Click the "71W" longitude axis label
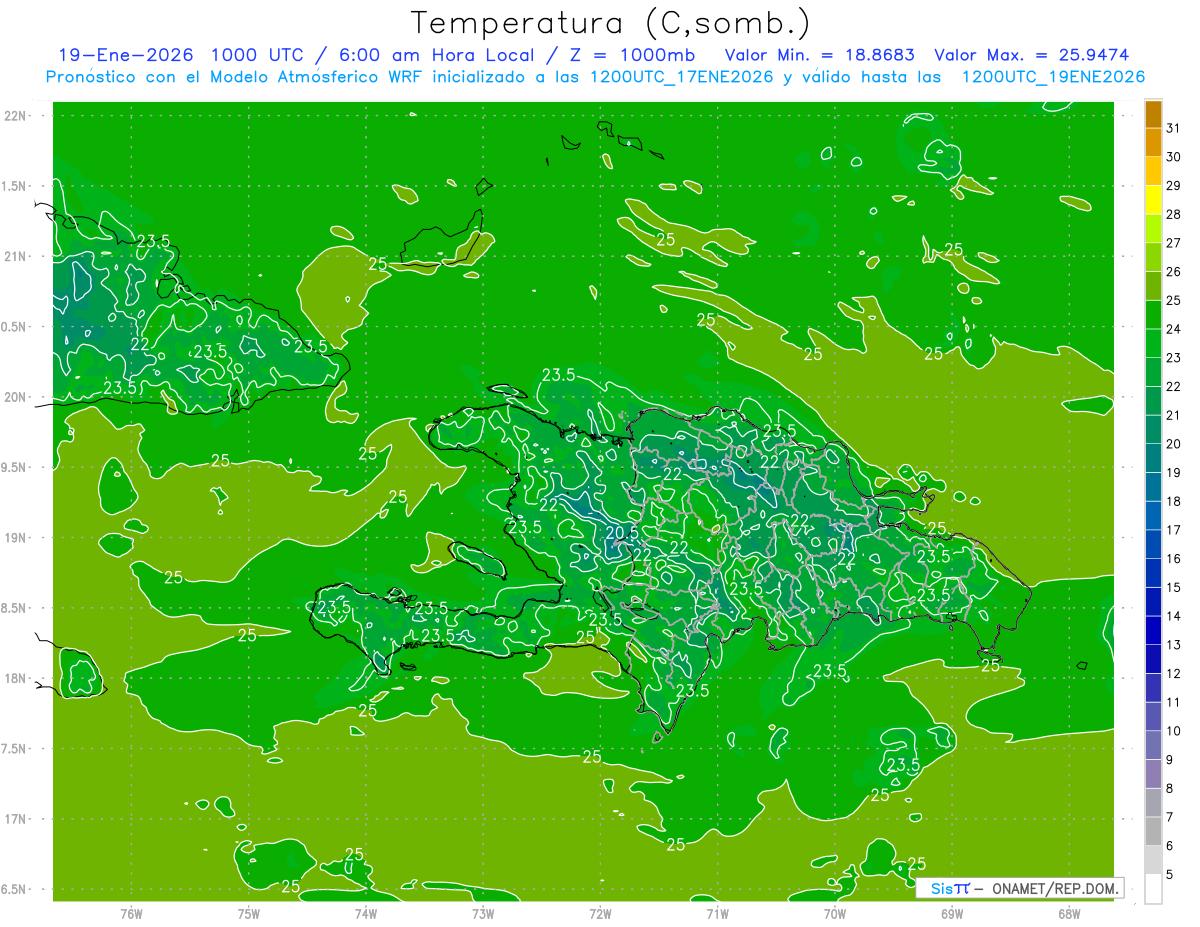This screenshot has width=1200, height=927. point(717,914)
